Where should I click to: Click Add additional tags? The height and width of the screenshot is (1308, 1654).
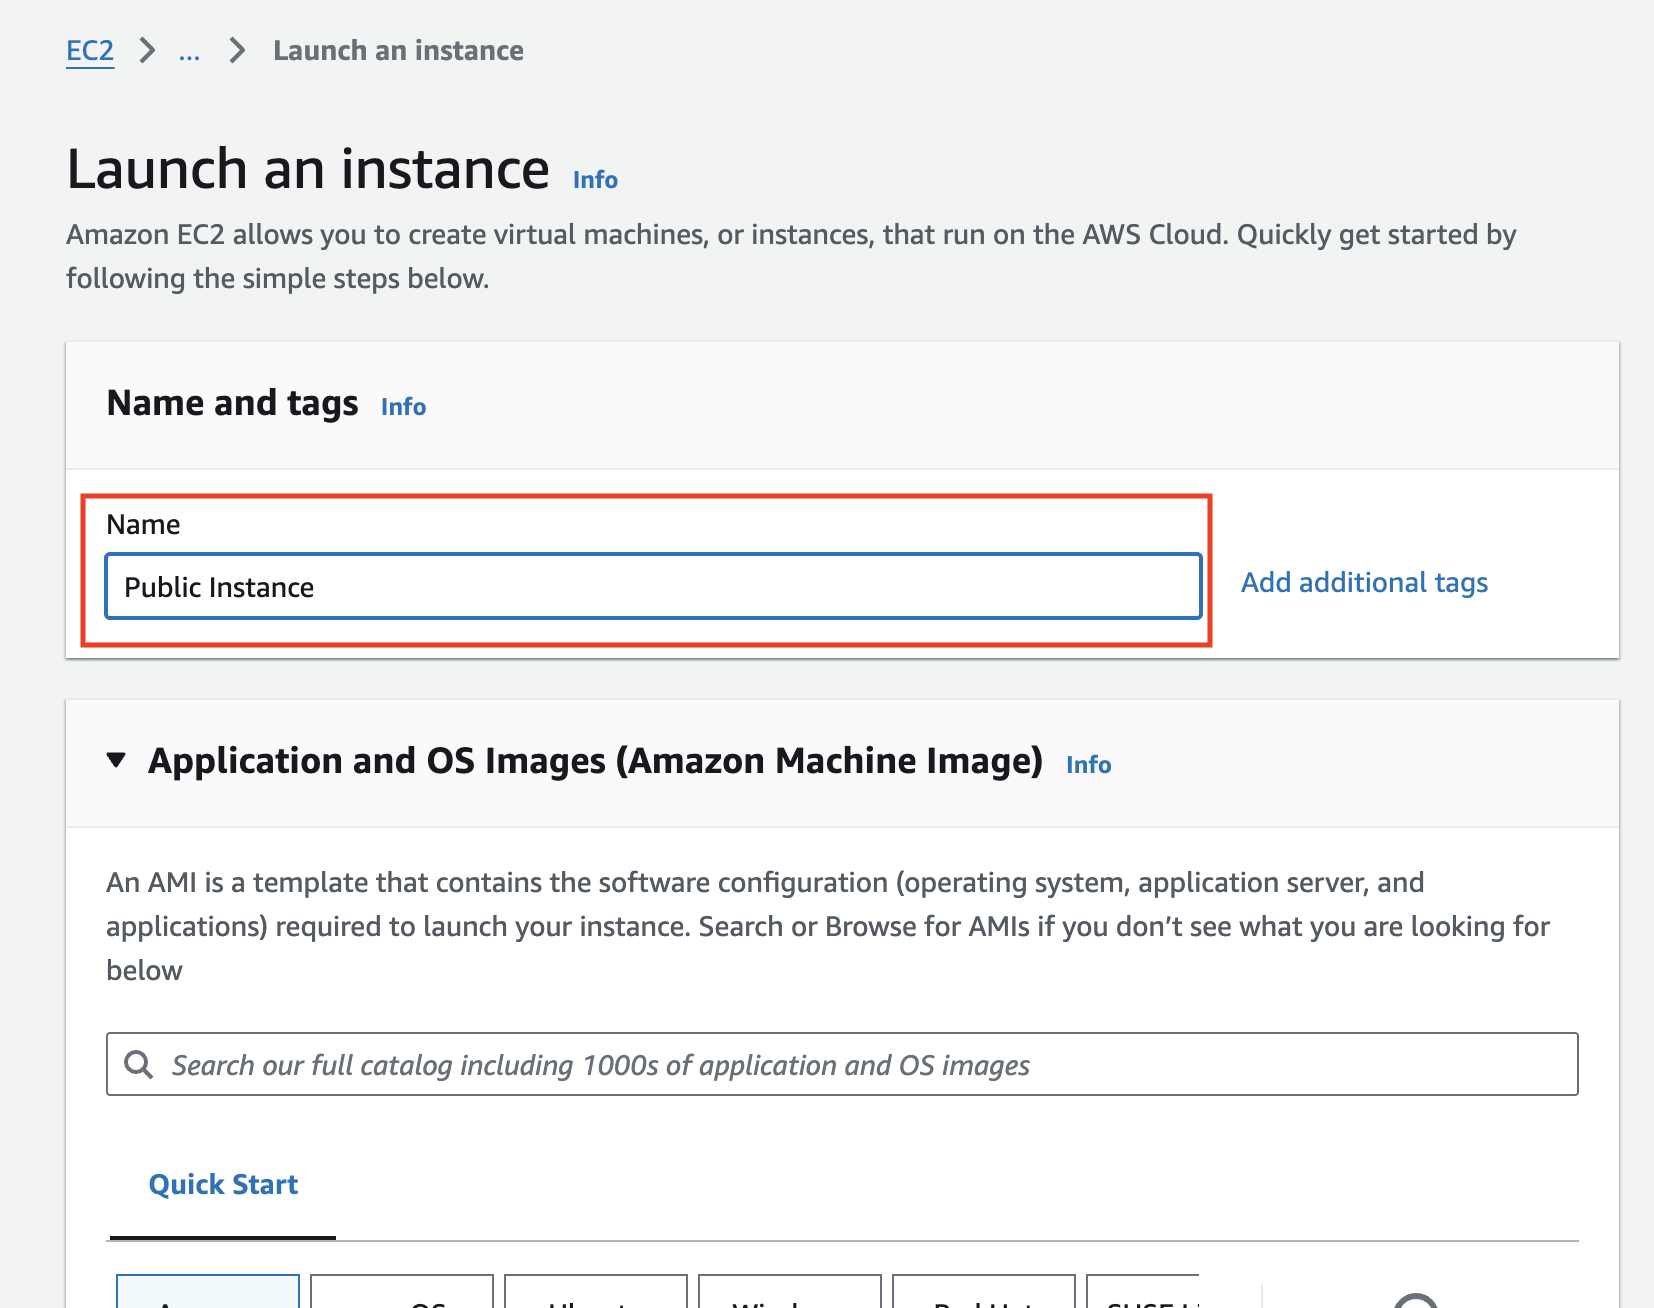click(1364, 583)
